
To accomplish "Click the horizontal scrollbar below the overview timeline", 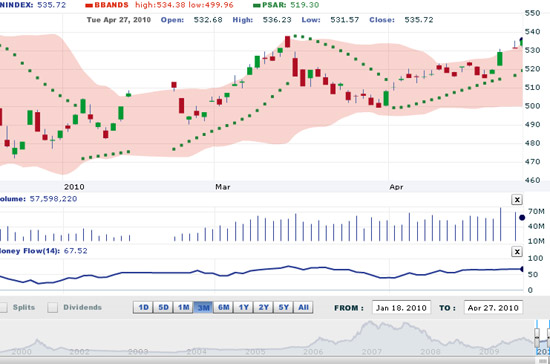I will coord(275,359).
